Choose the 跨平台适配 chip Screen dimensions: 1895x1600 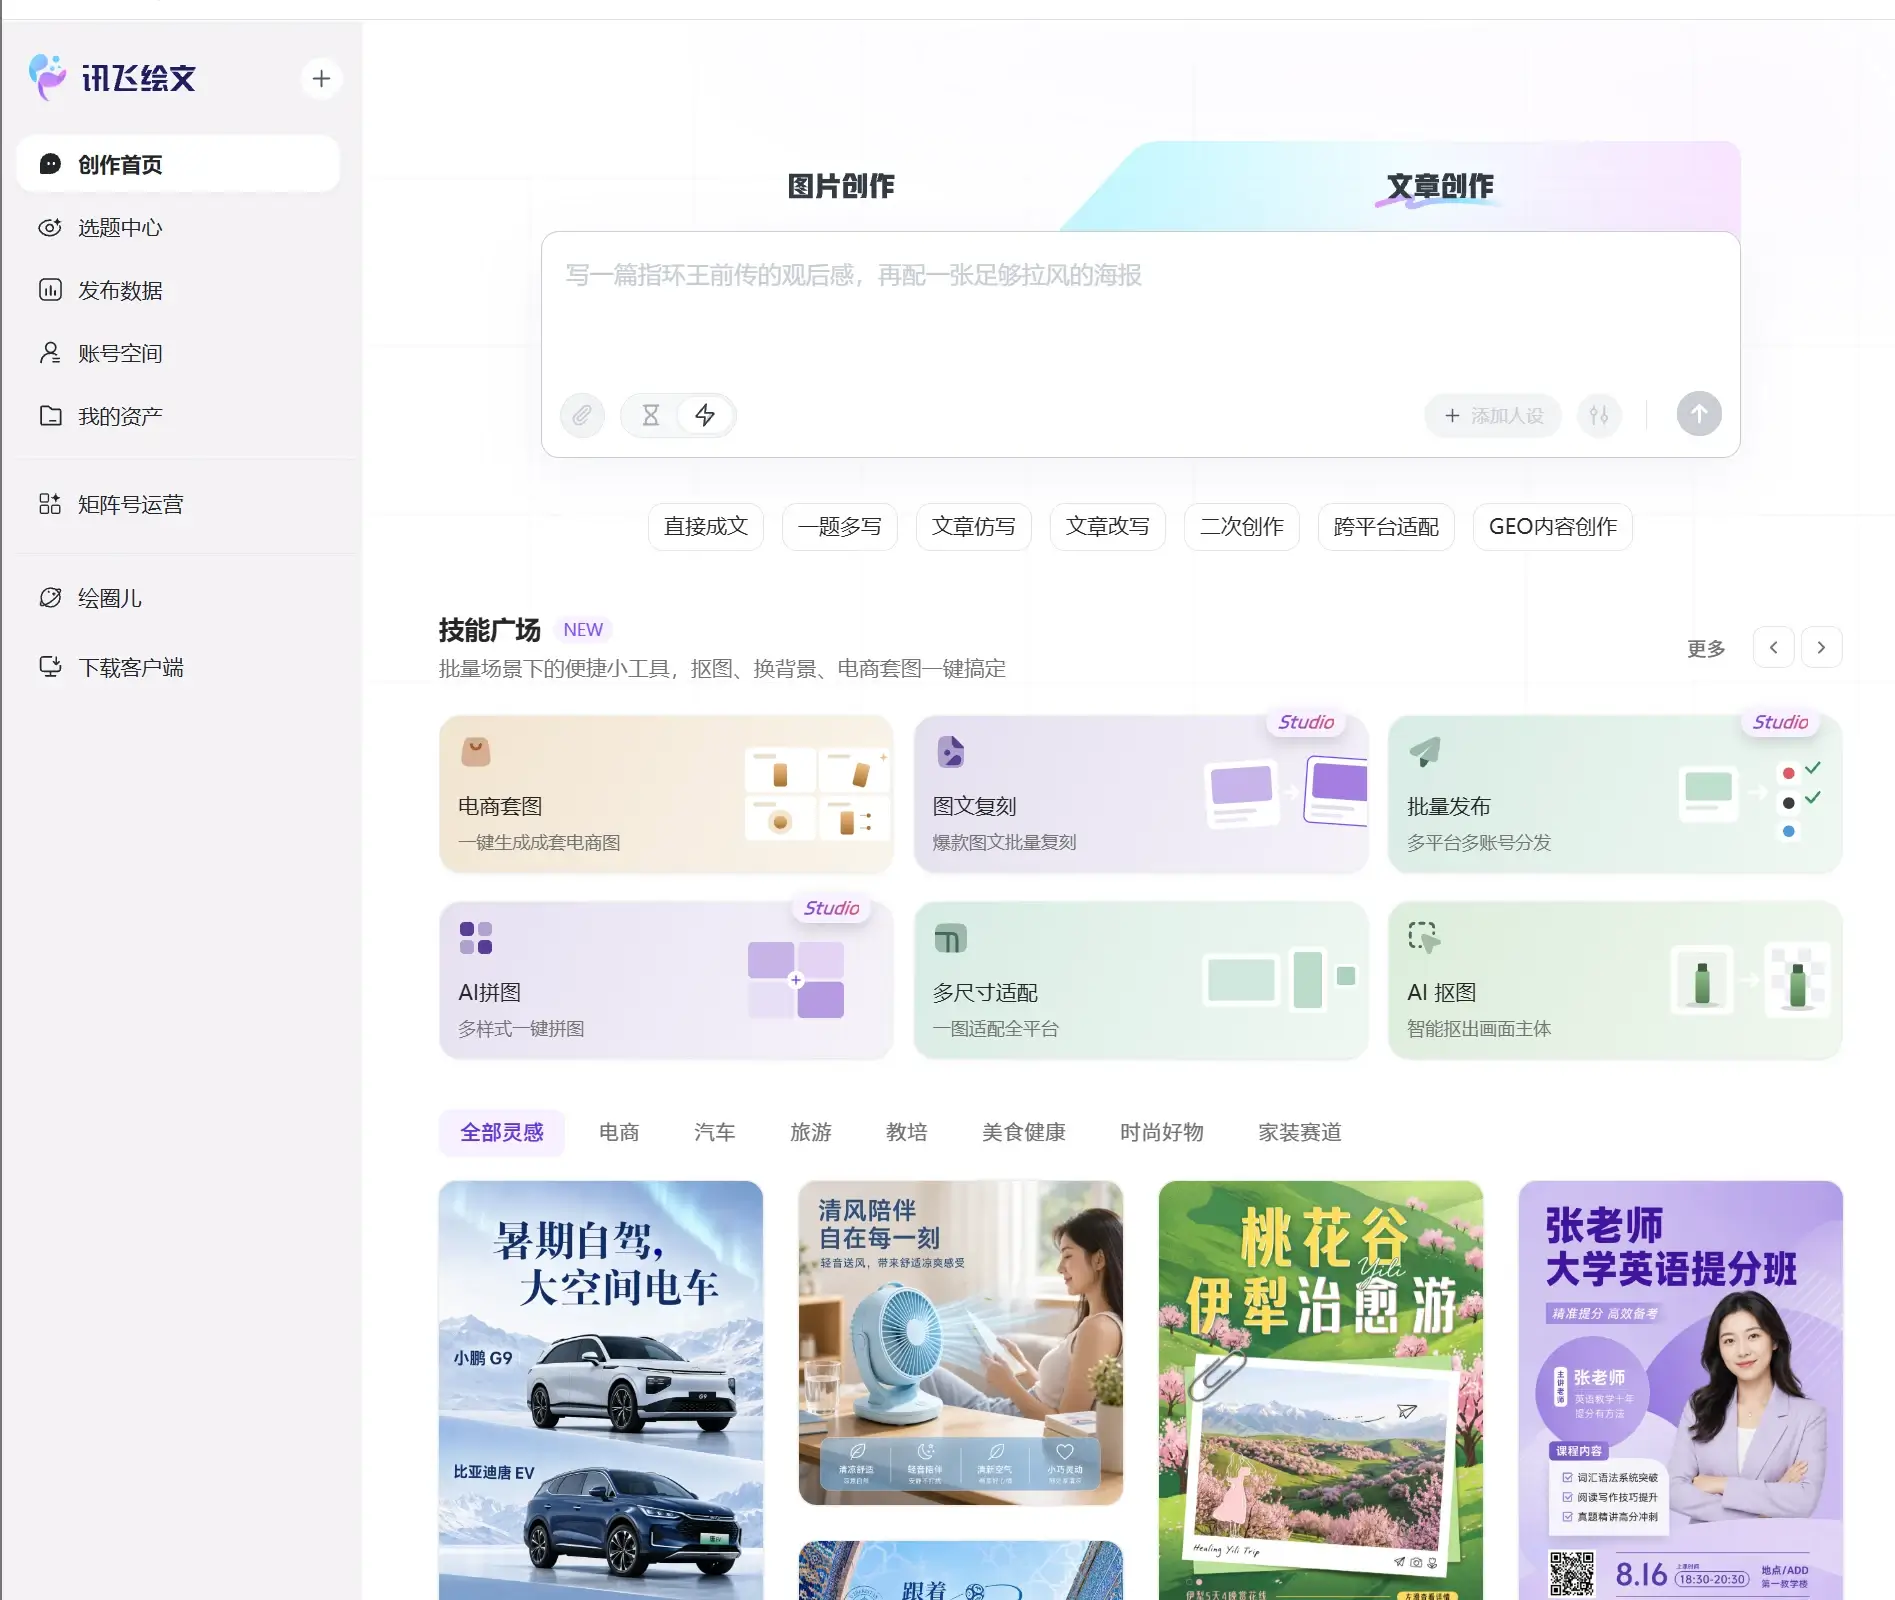tap(1386, 526)
